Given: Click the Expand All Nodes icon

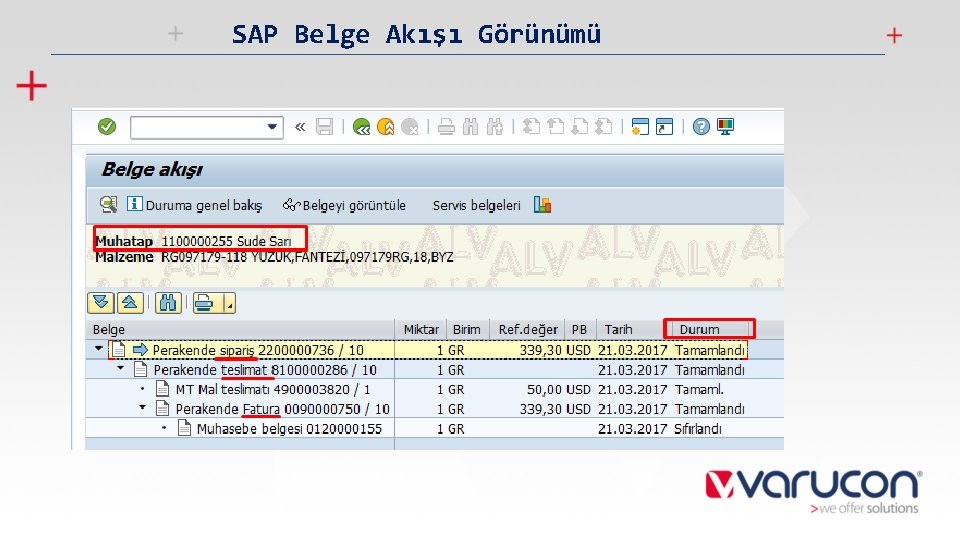Looking at the screenshot, I should (100, 303).
